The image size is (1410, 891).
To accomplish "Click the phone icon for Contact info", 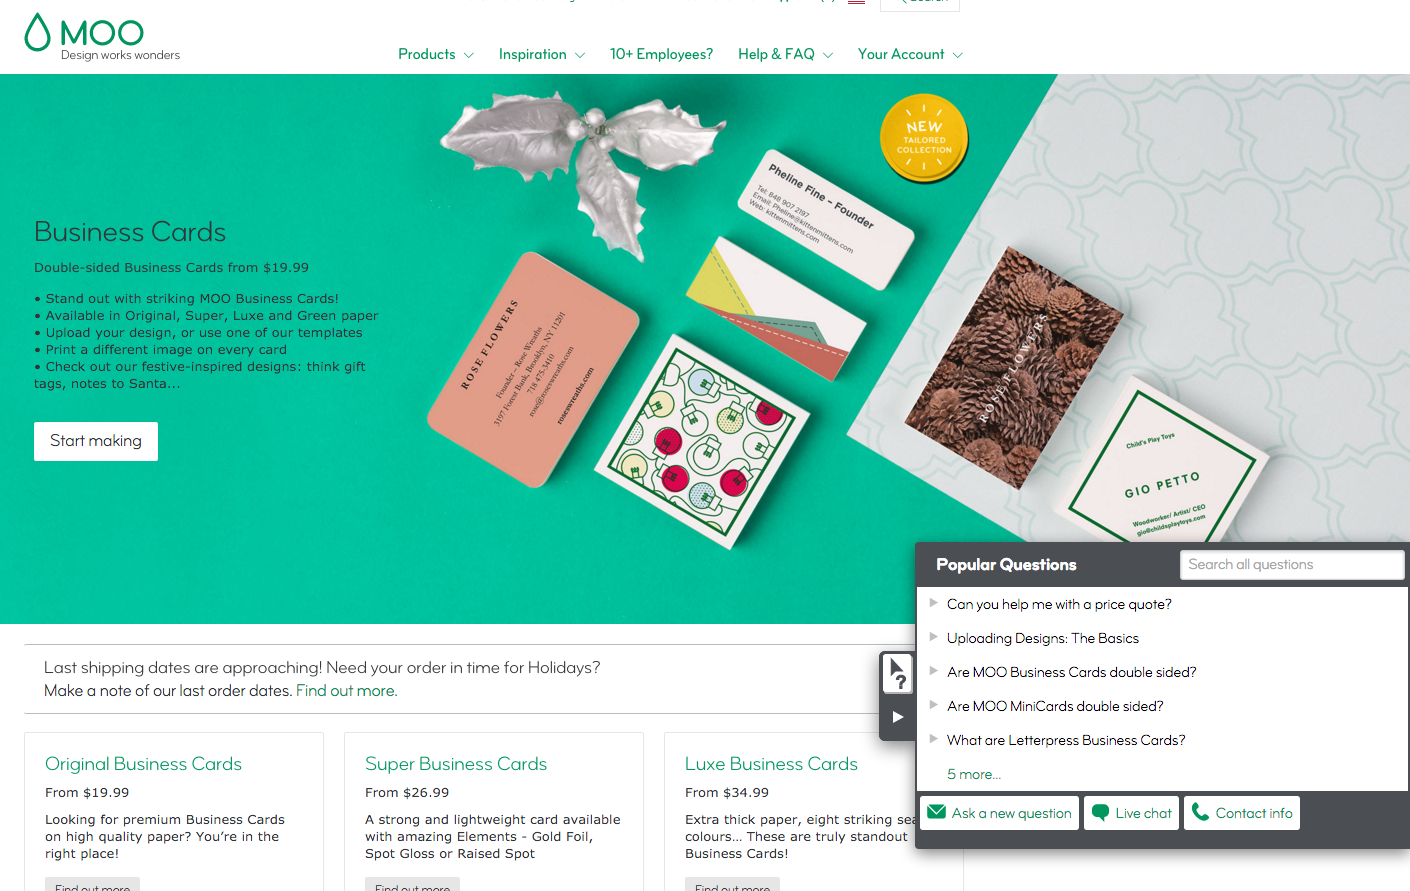I will [x=1201, y=812].
